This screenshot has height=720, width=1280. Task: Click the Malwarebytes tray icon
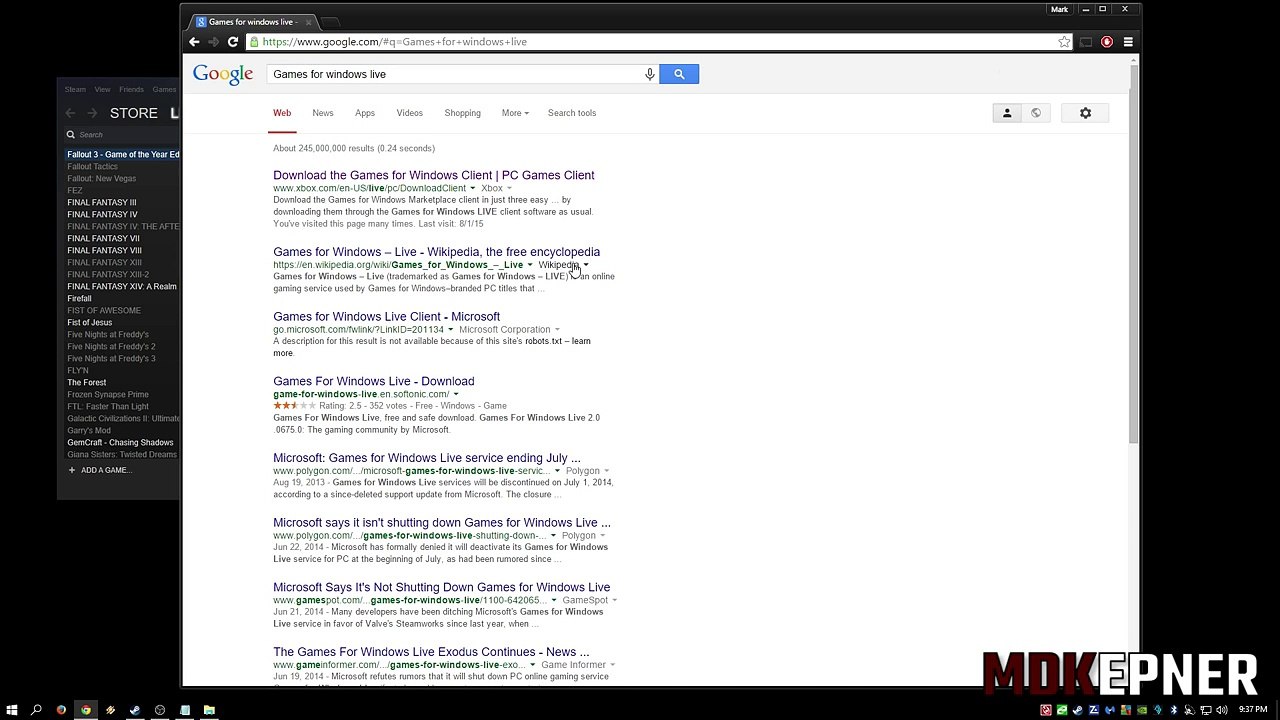point(1110,710)
